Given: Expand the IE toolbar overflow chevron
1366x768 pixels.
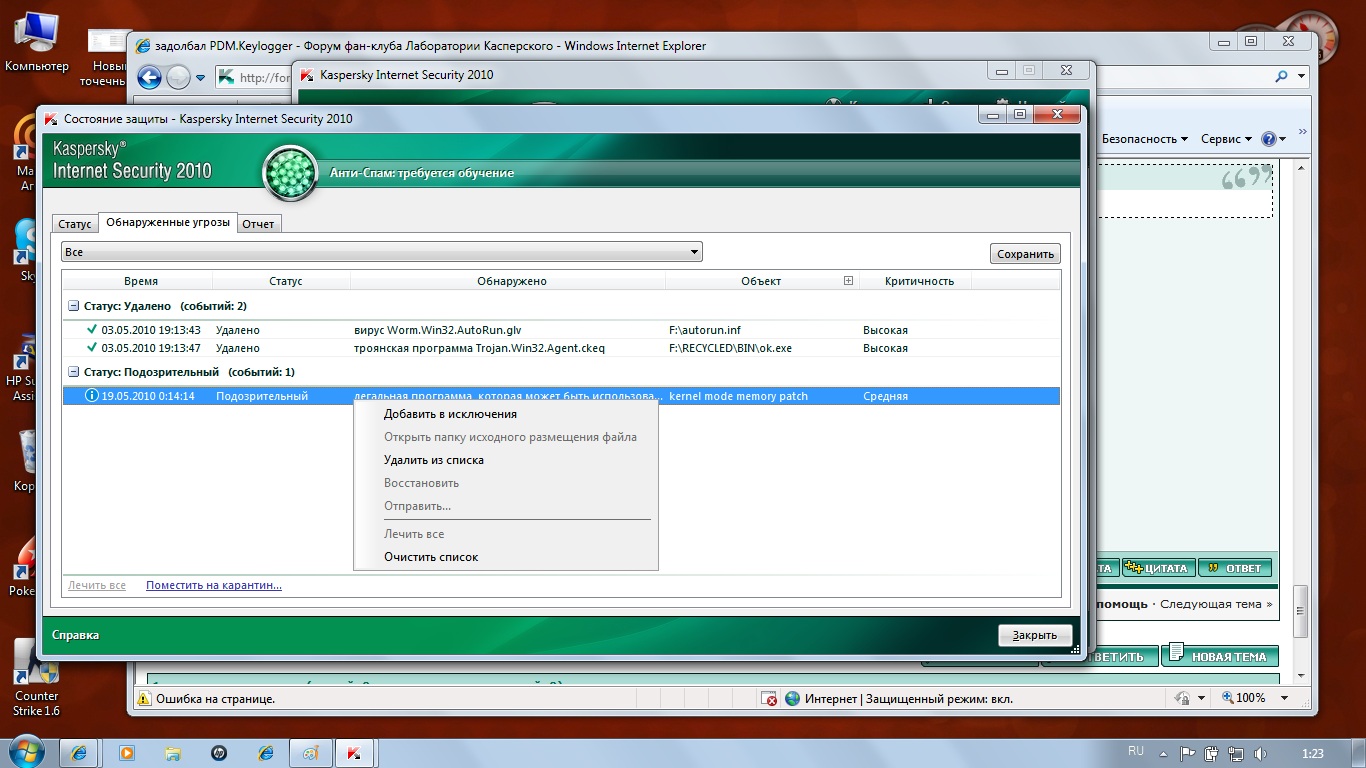Looking at the screenshot, I should [1302, 132].
